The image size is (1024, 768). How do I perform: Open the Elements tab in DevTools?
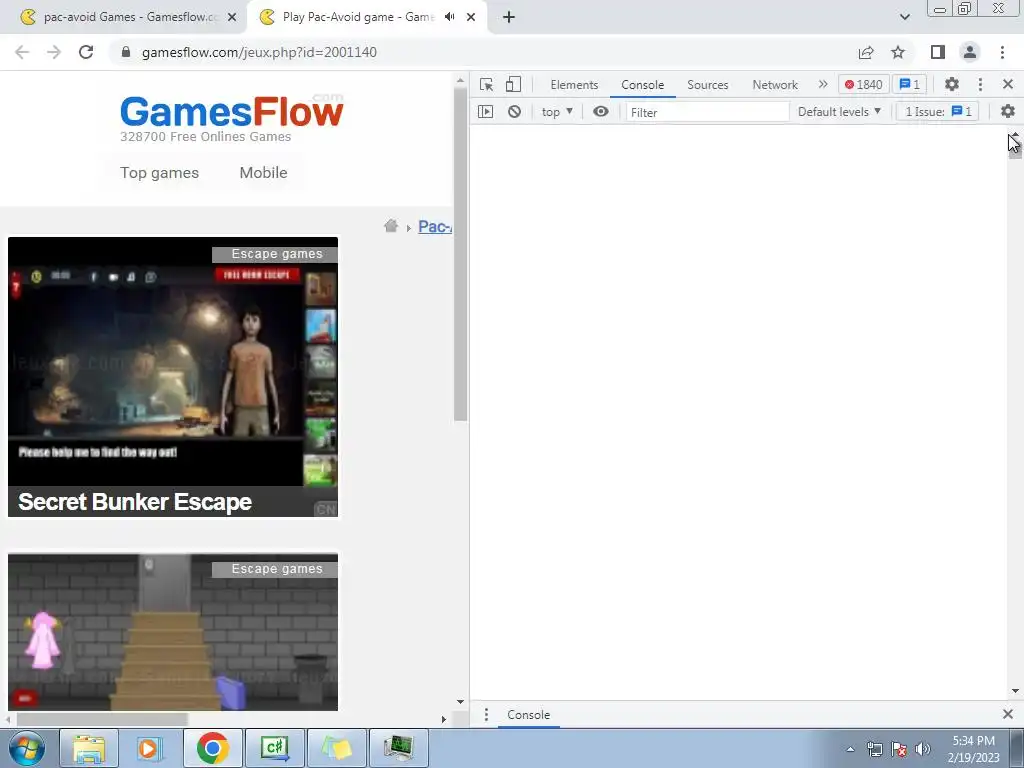tap(574, 85)
